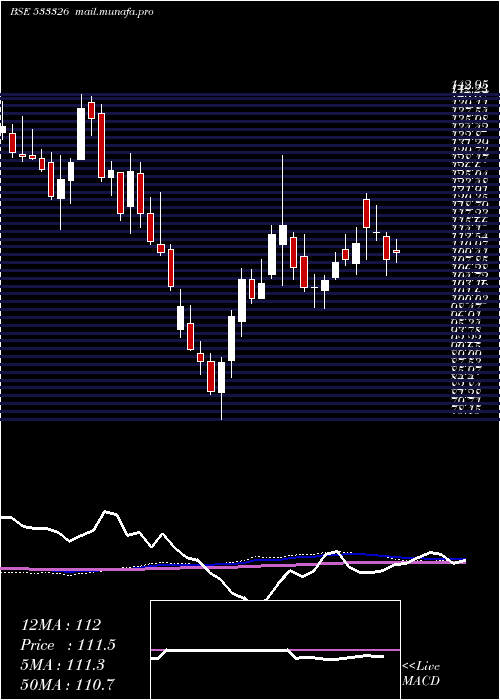Select the 5MA : 111.3 readout
Viewport: 500px width, 700px height.
coord(62,664)
